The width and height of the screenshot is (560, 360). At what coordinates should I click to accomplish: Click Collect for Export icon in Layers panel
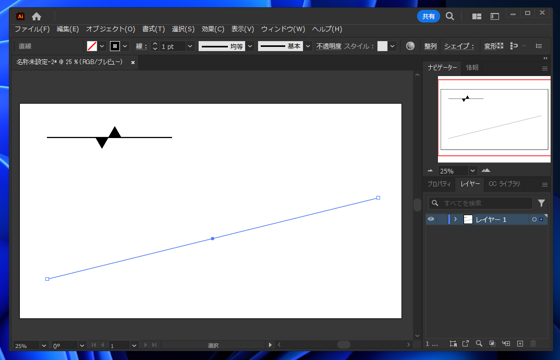(x=453, y=344)
